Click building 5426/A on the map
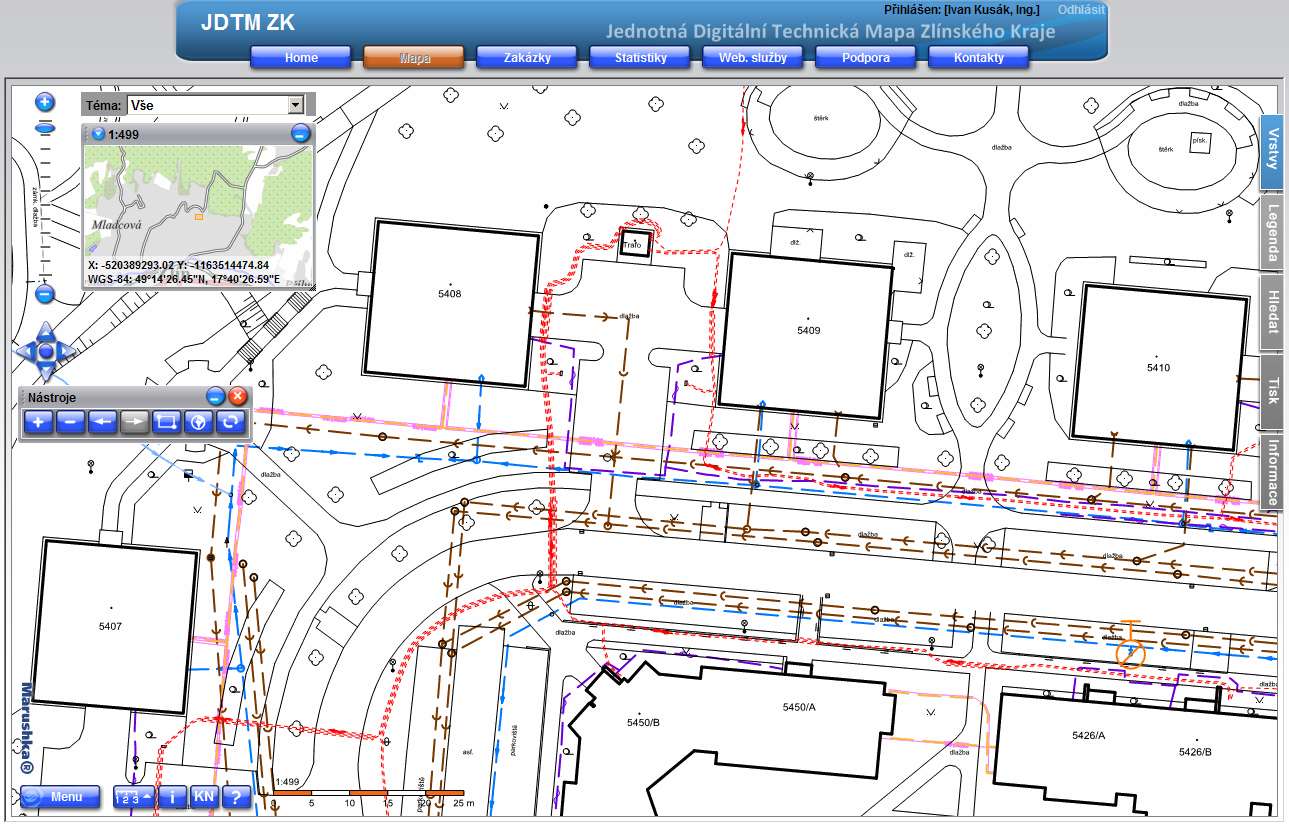The width and height of the screenshot is (1289, 830). (x=1088, y=735)
